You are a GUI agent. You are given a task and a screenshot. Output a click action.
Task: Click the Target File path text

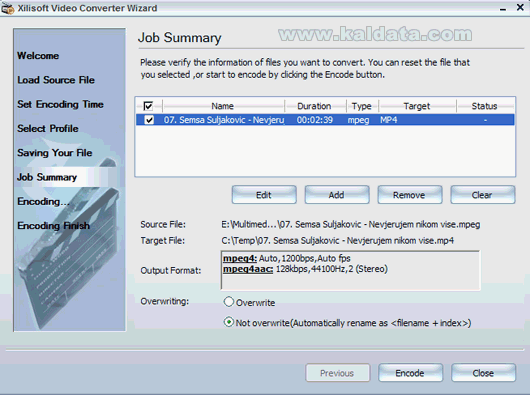pos(337,241)
